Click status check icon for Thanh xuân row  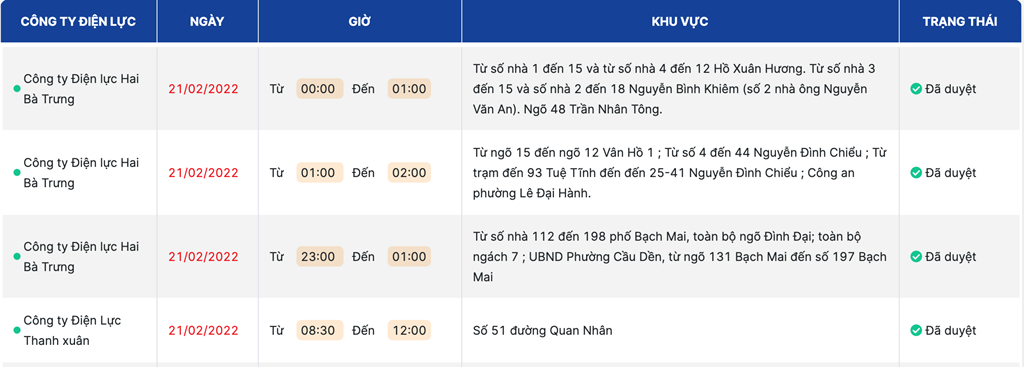tap(916, 330)
